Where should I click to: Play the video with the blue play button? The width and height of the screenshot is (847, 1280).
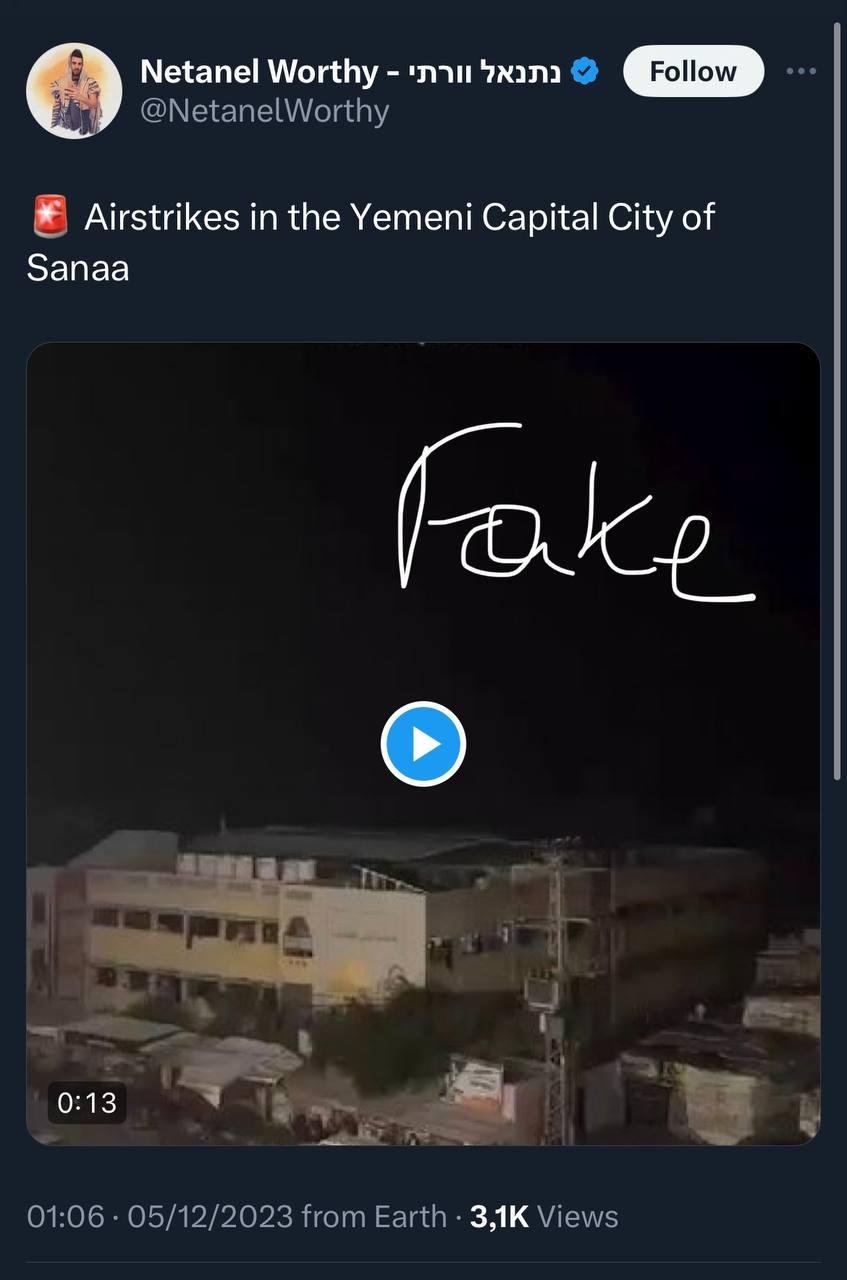423,744
